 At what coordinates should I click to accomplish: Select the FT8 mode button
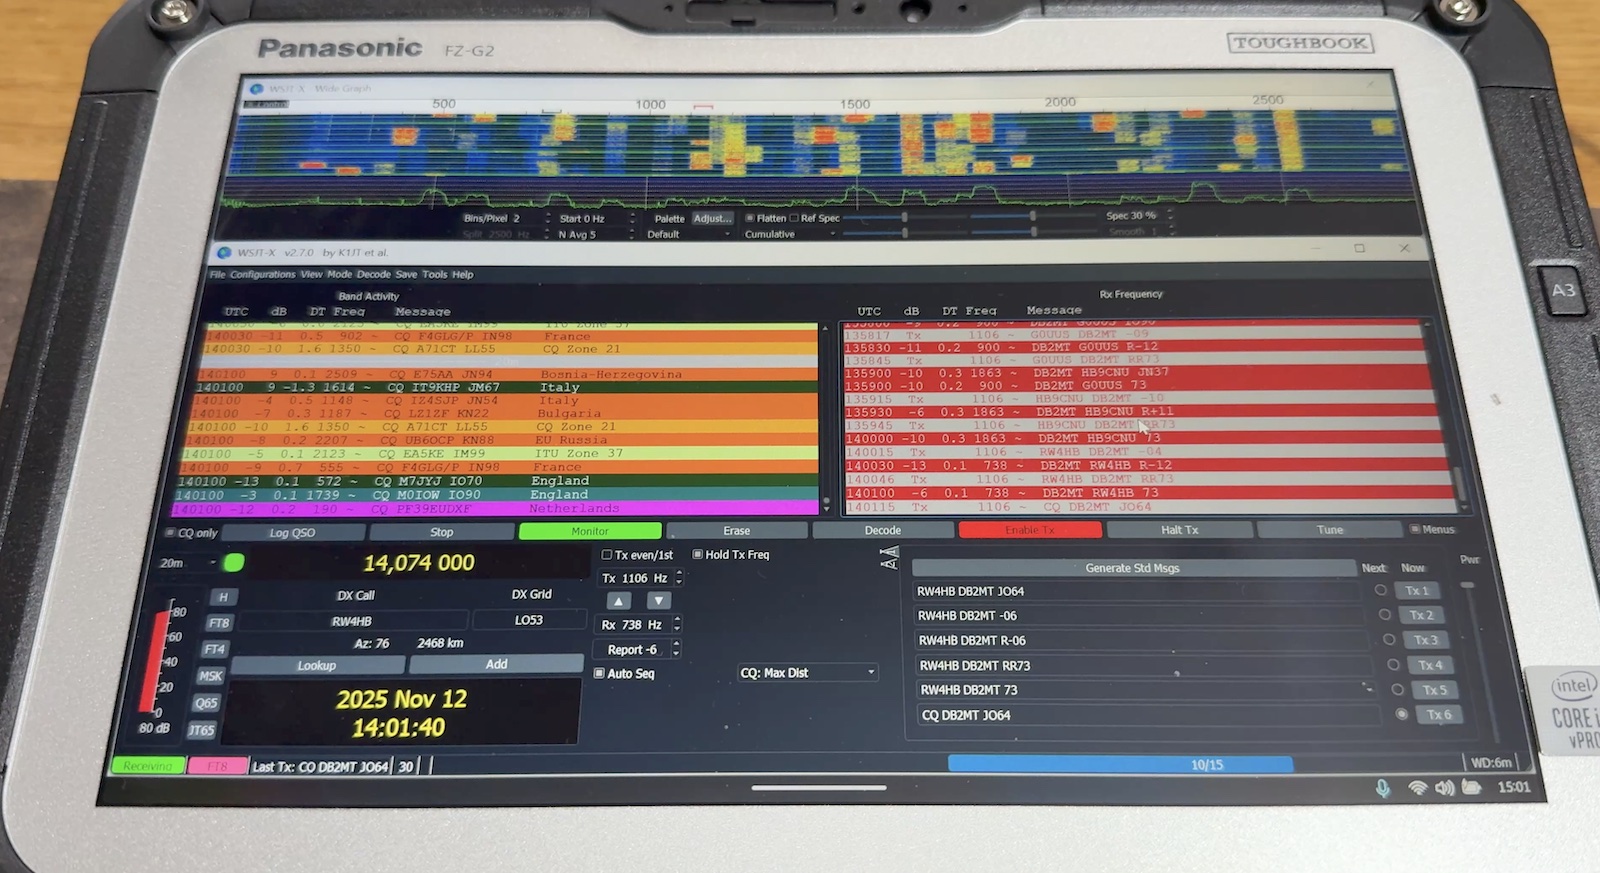point(219,623)
